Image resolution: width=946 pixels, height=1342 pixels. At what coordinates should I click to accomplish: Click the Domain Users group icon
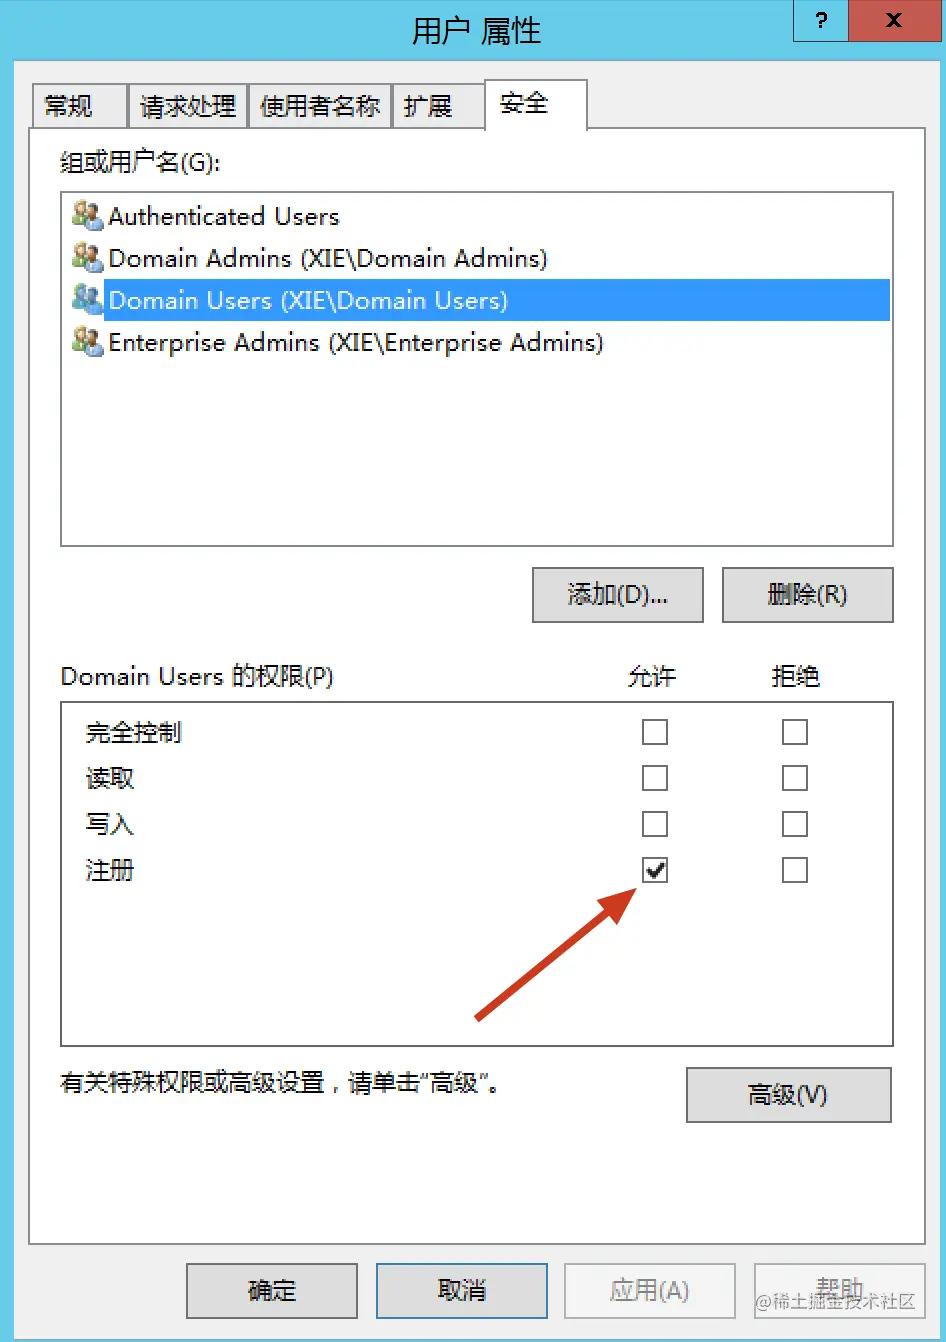(87, 300)
